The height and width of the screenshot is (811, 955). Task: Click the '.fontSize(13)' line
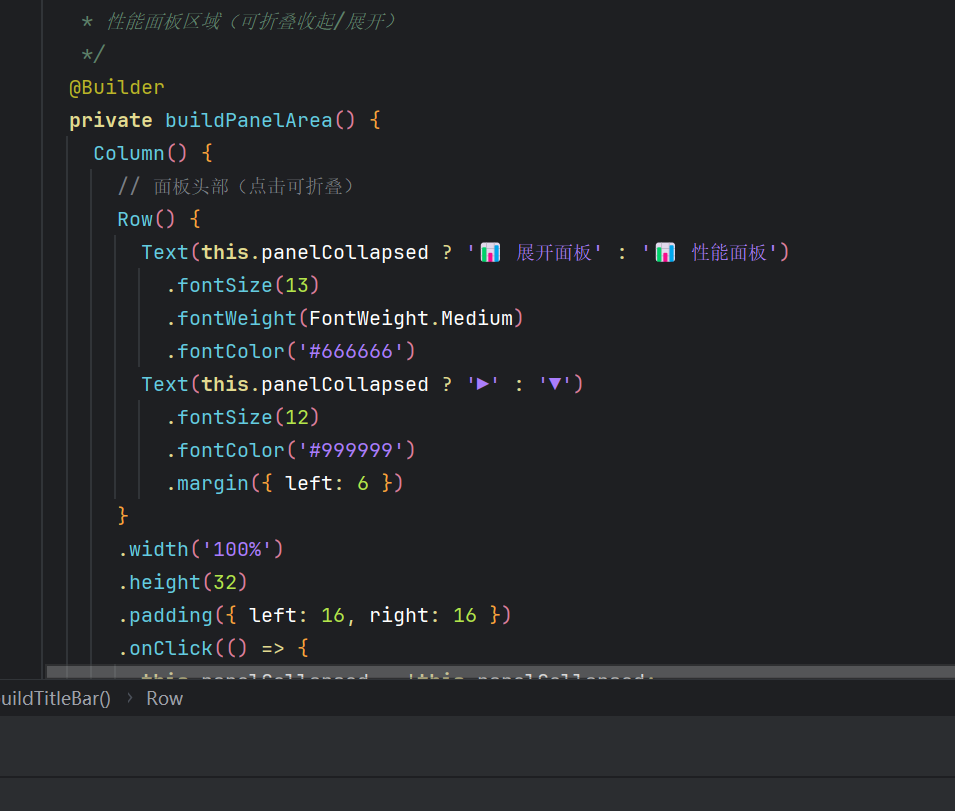(242, 286)
